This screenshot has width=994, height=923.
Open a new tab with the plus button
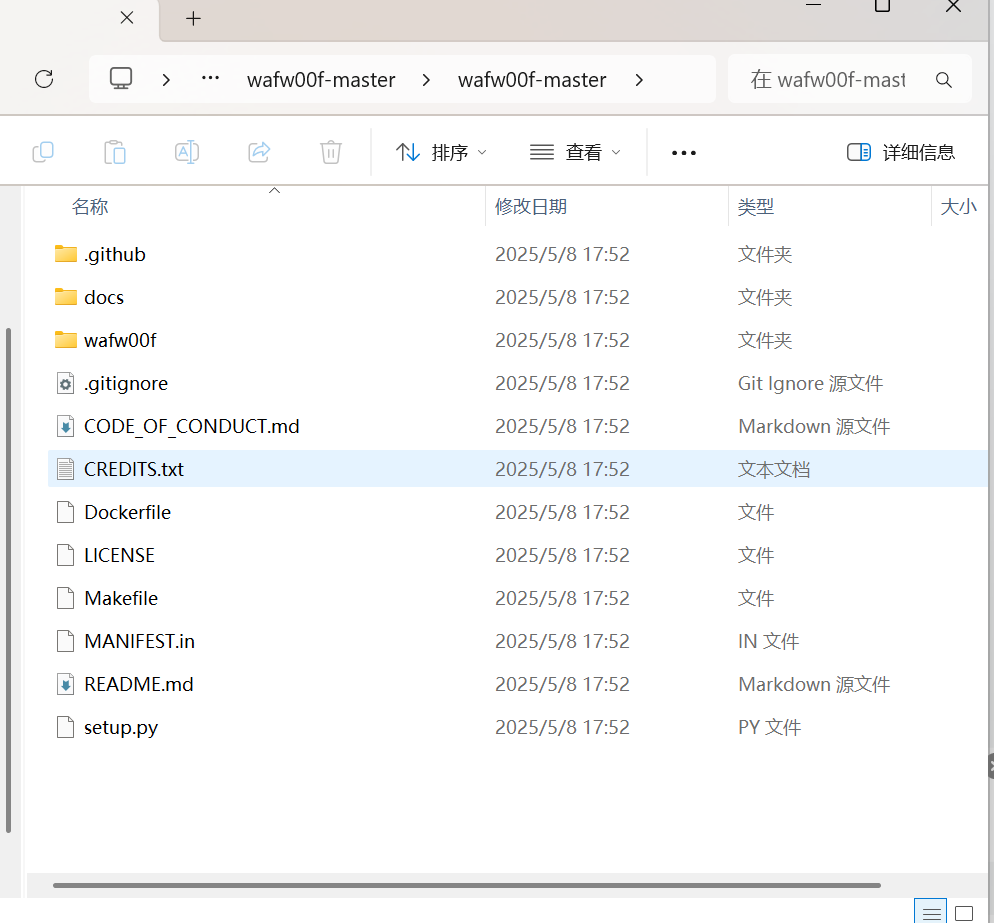[193, 17]
